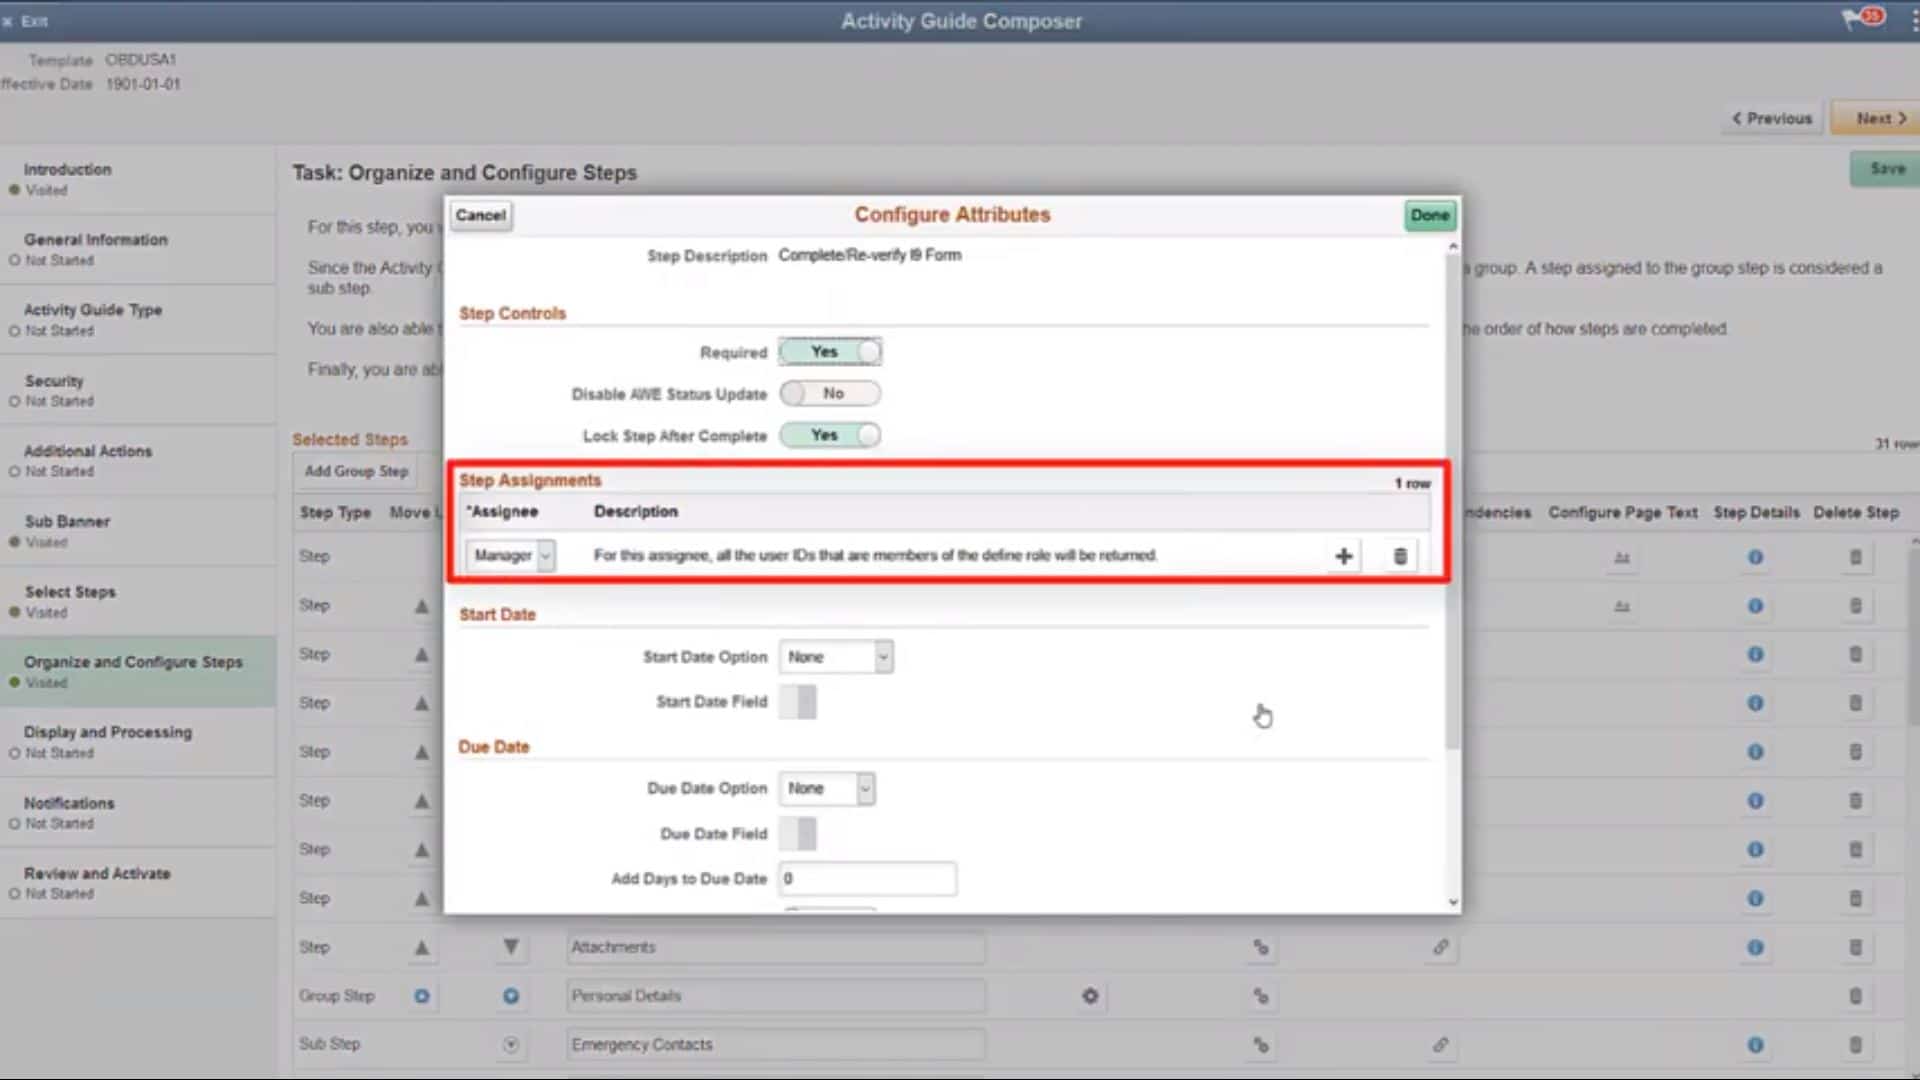View Step Details info icon for the Attachments step

(x=1755, y=947)
